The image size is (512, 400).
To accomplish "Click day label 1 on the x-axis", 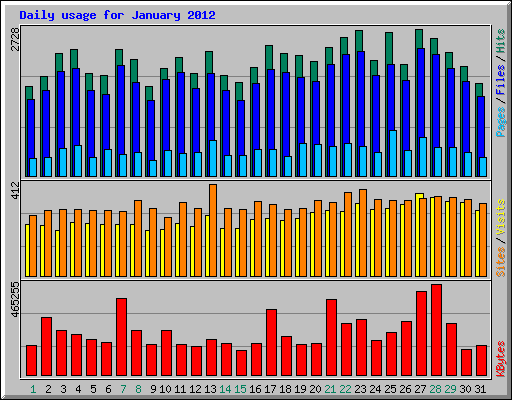I will (33, 389).
